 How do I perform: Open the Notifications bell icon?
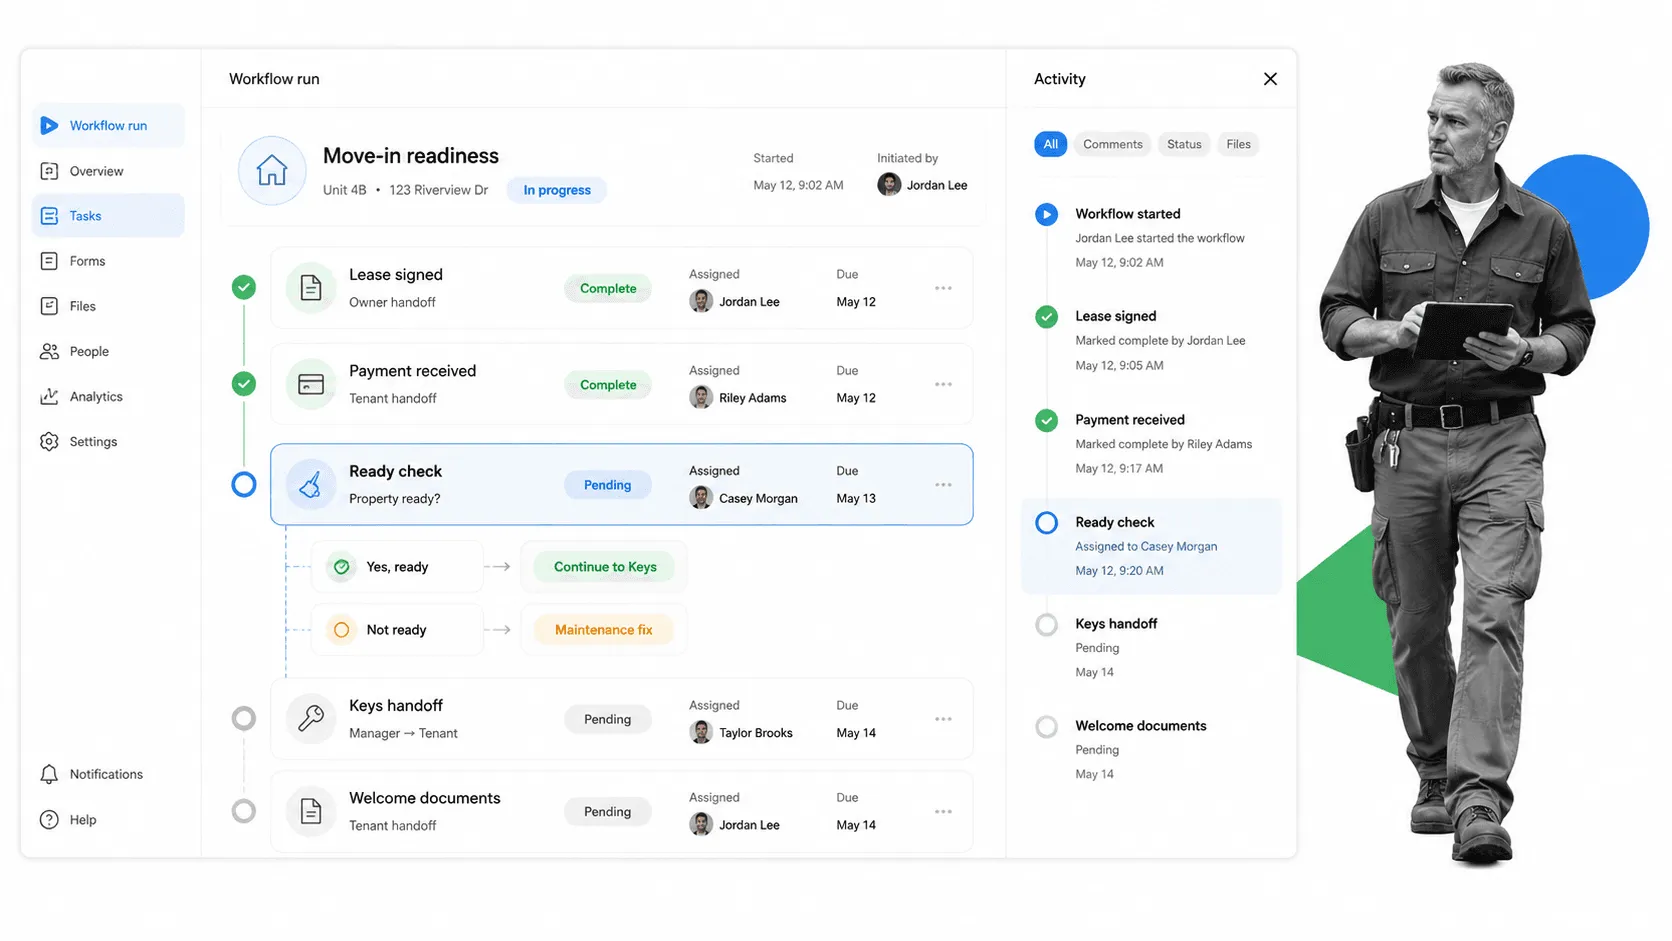tap(49, 774)
